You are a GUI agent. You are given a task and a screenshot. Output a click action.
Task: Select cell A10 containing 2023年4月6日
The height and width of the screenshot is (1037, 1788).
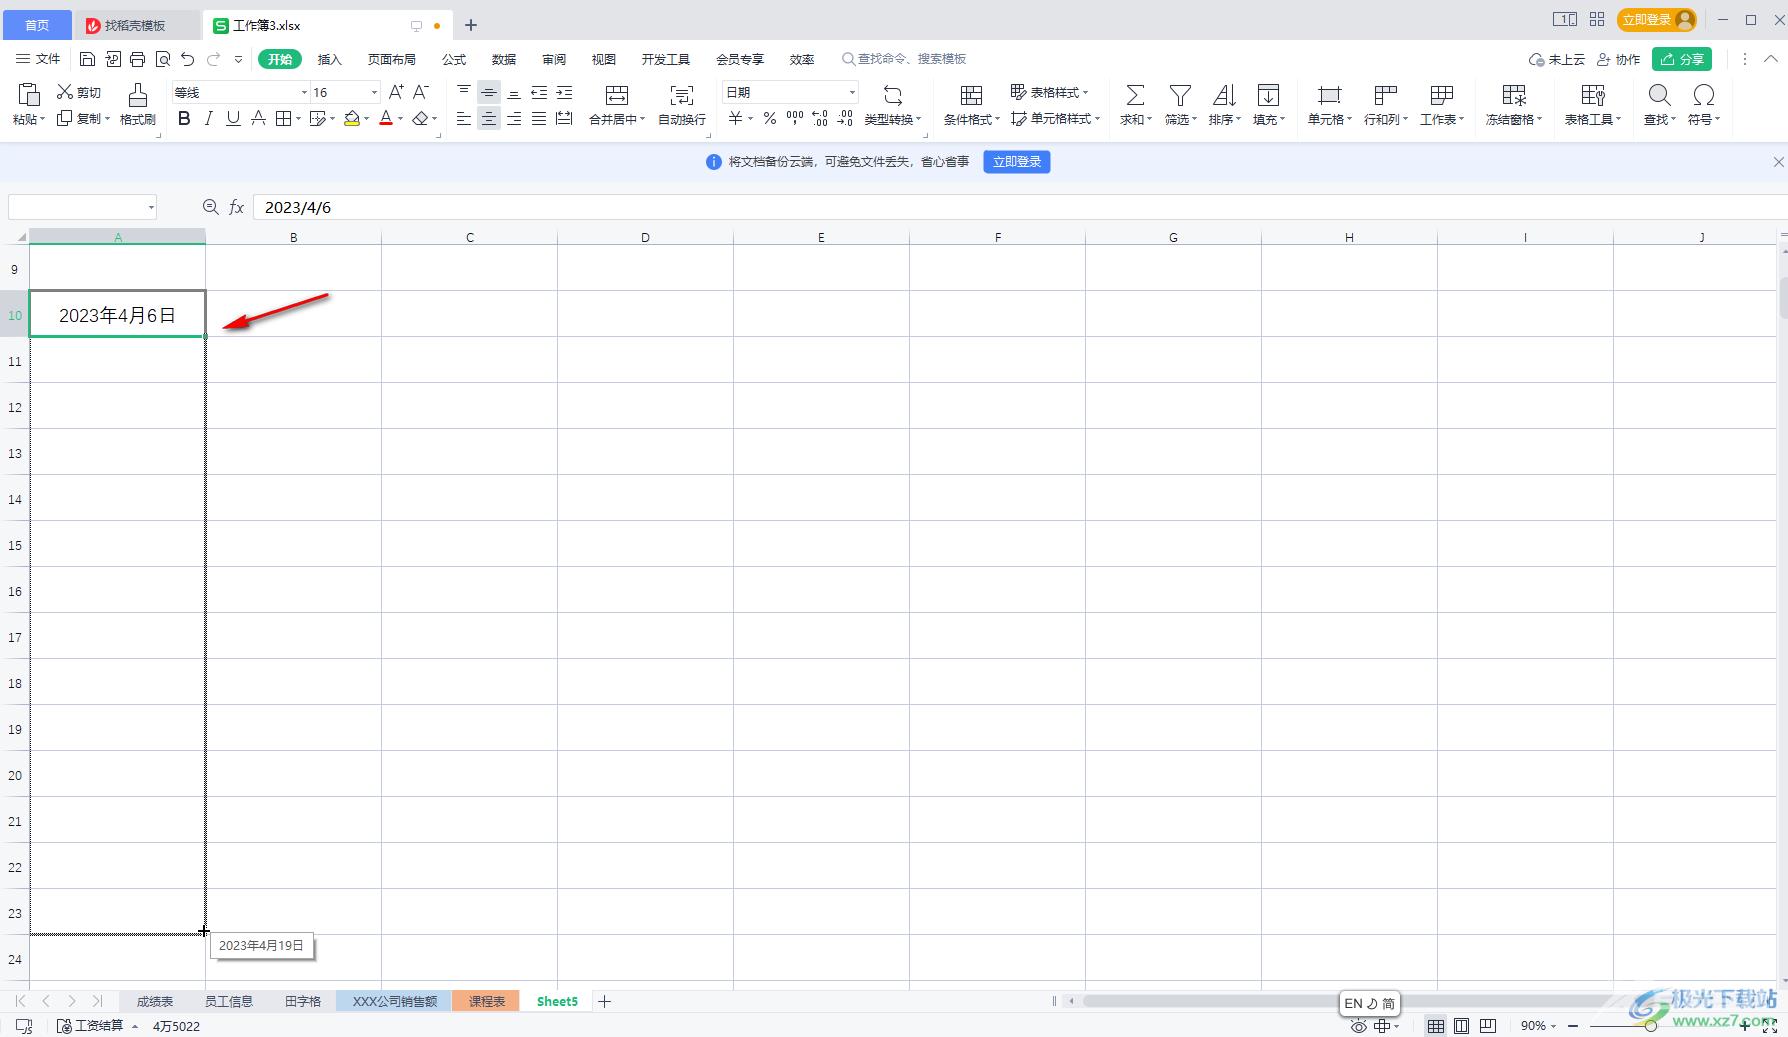tap(117, 314)
